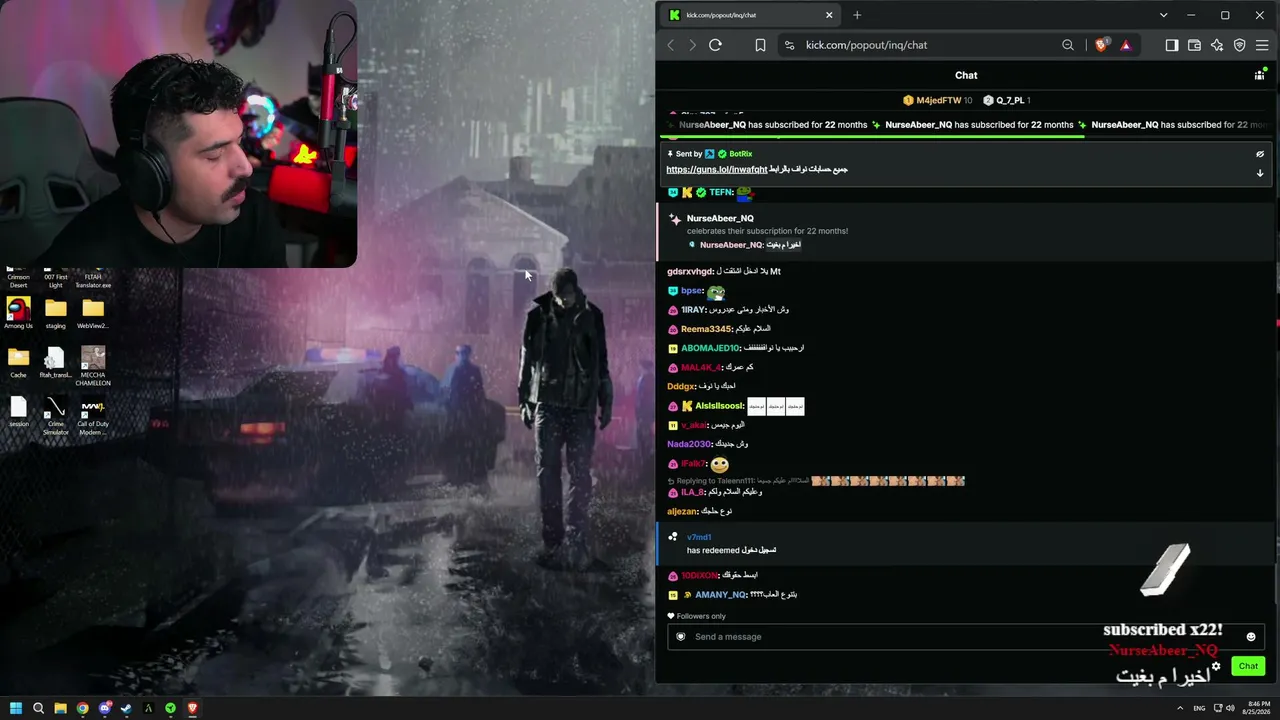Click username ABOMAJED10 in chat
The width and height of the screenshot is (1280, 720).
[710, 348]
